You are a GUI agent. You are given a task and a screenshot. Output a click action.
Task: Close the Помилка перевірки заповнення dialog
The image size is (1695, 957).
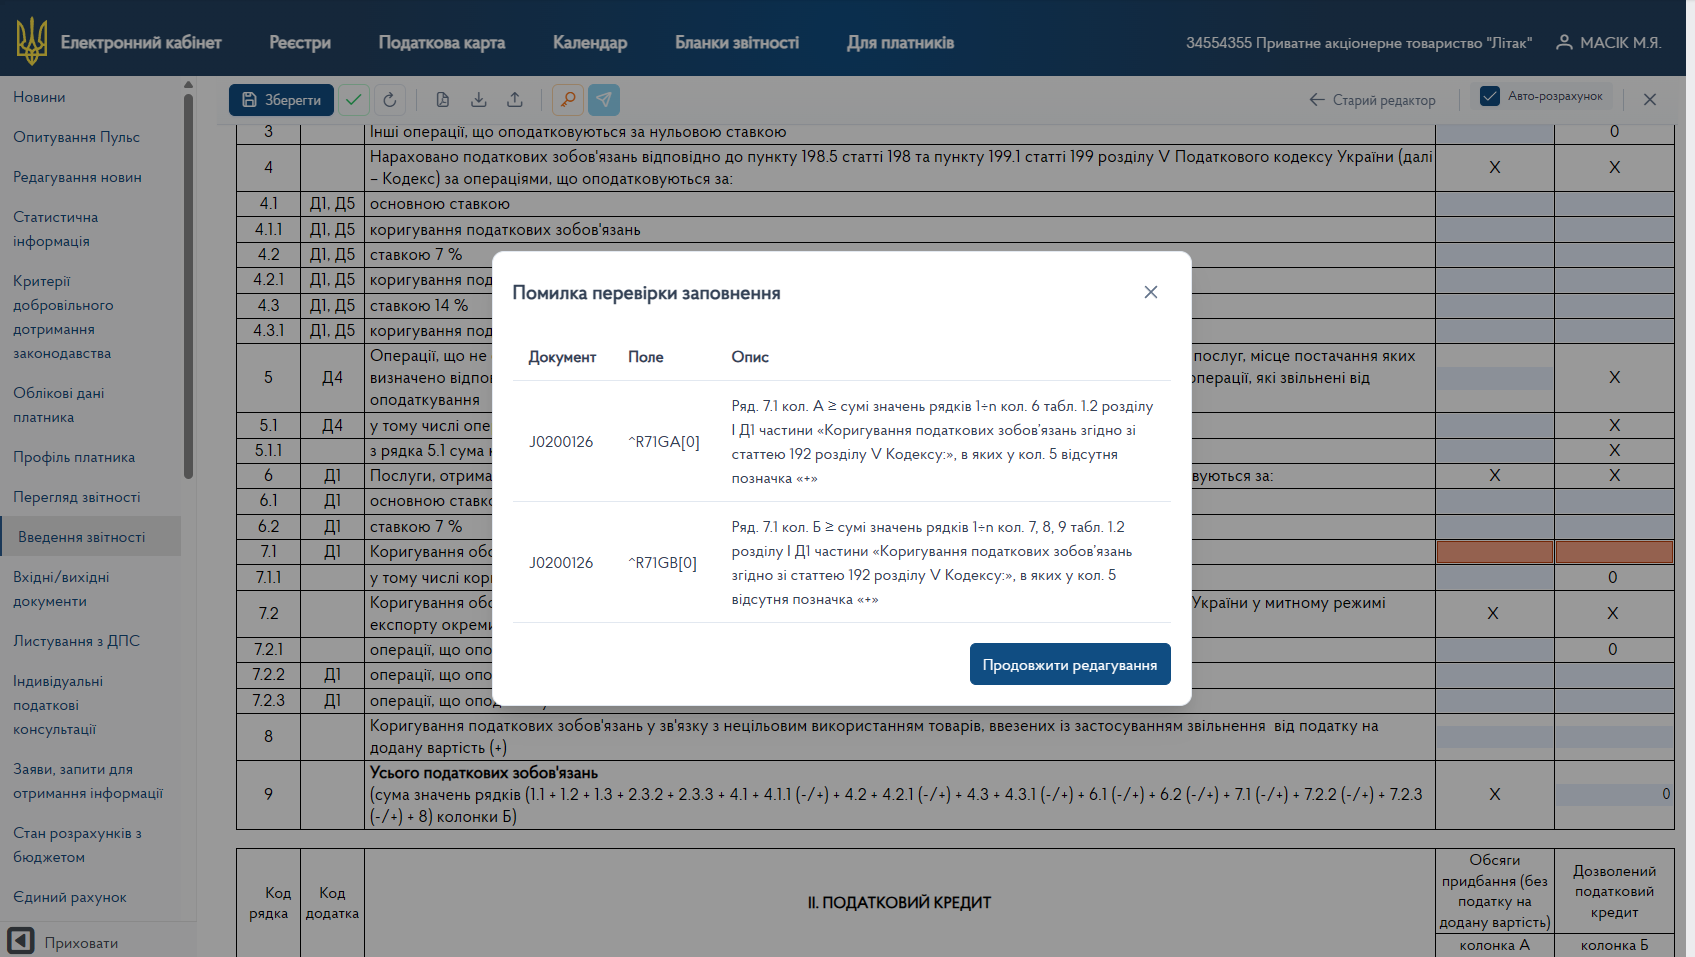coord(1151,292)
